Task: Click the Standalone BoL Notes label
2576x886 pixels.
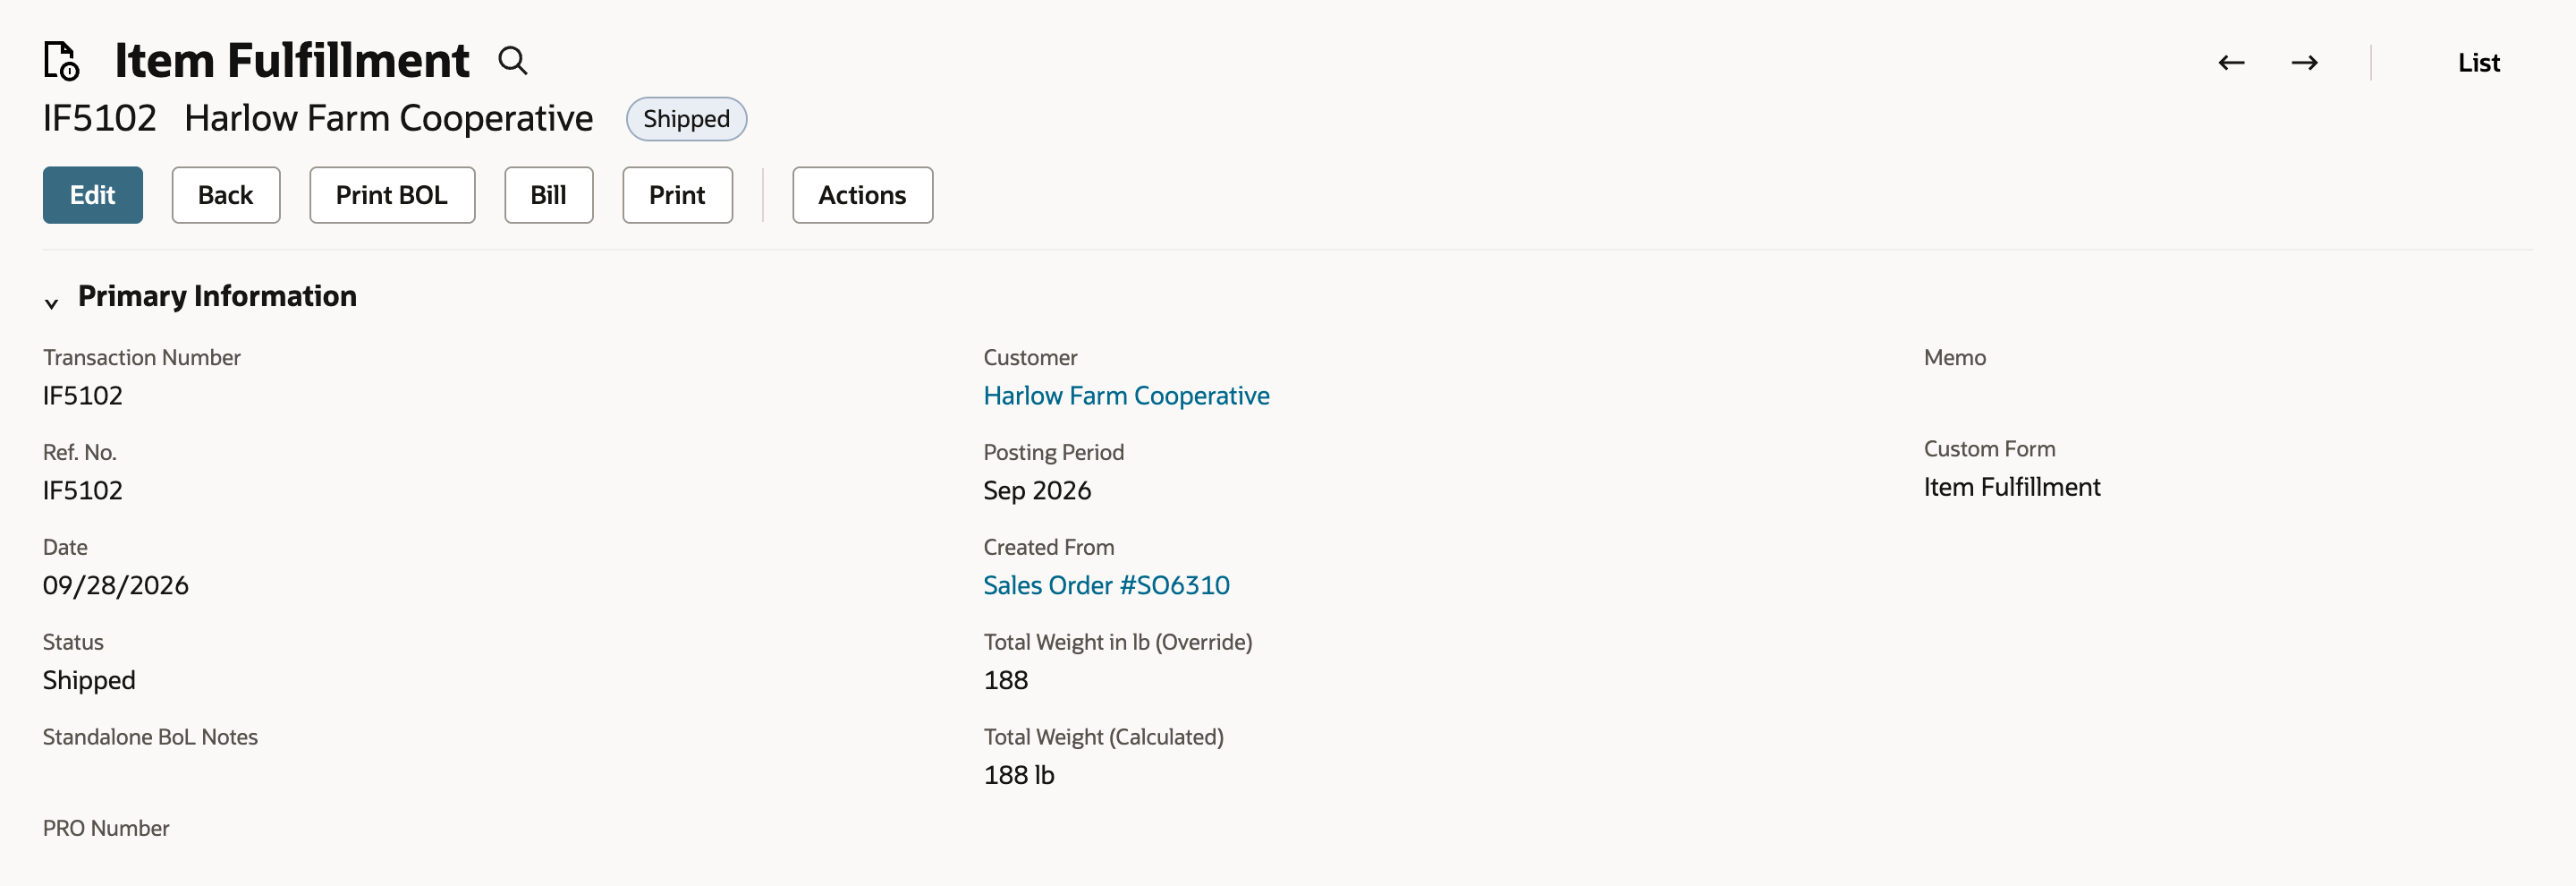Action: [150, 737]
